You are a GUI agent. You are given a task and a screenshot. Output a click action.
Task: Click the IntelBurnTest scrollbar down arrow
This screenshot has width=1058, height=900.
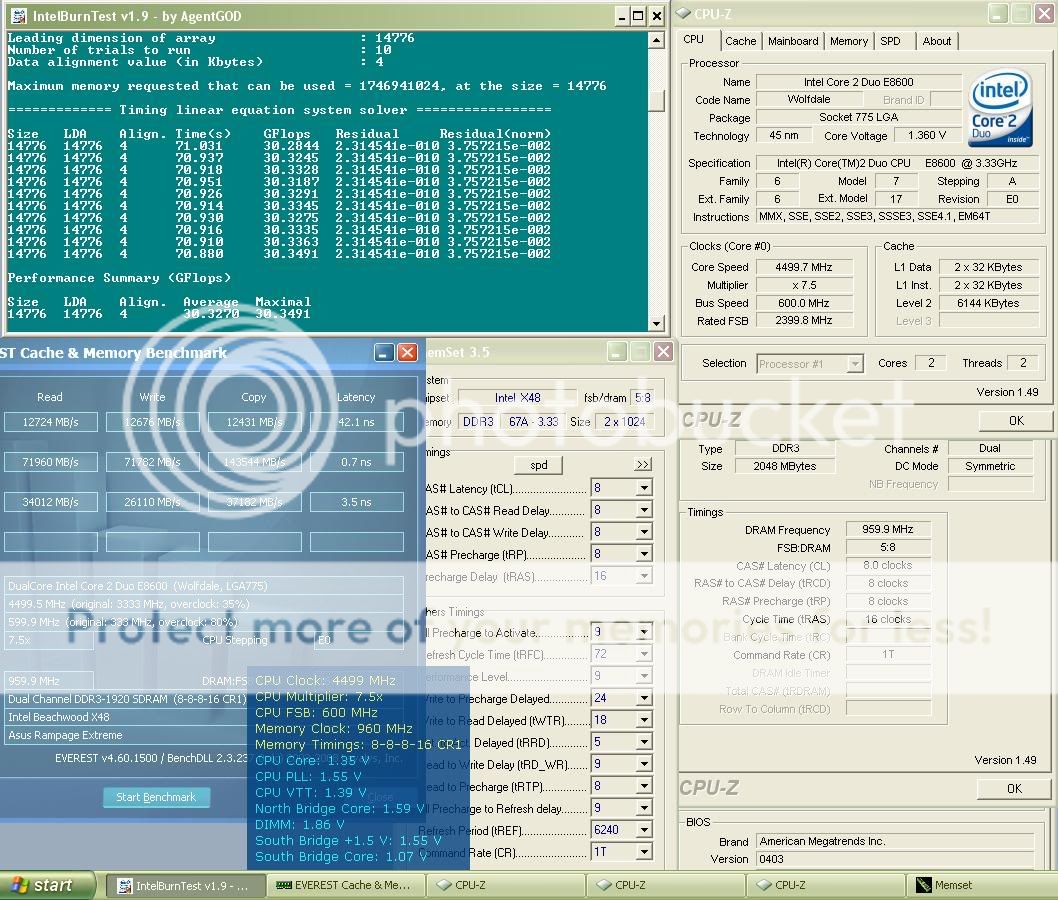[x=656, y=323]
